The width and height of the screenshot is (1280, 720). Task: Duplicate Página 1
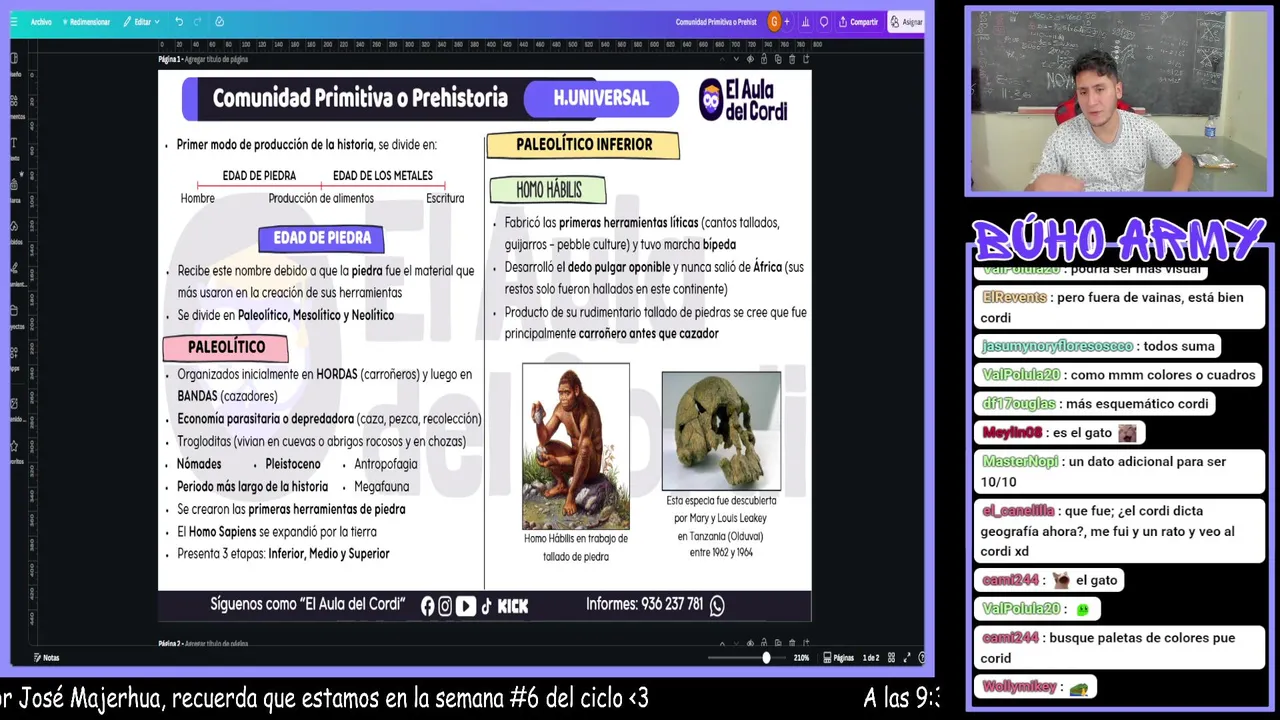[778, 59]
